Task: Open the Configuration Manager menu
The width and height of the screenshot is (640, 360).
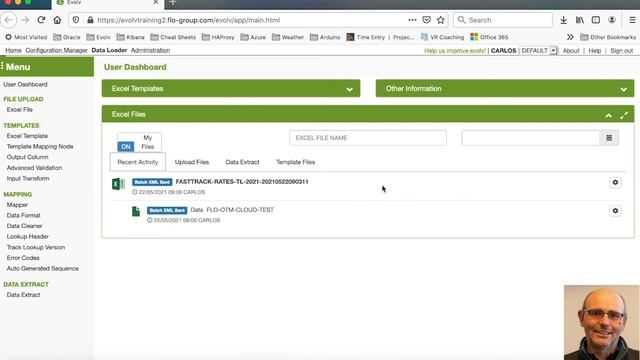Action: pos(56,50)
